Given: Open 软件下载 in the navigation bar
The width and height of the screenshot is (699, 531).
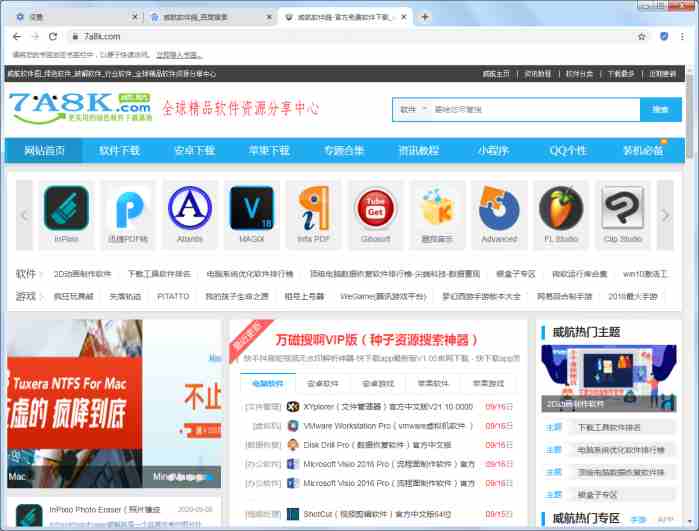Looking at the screenshot, I should 119,150.
